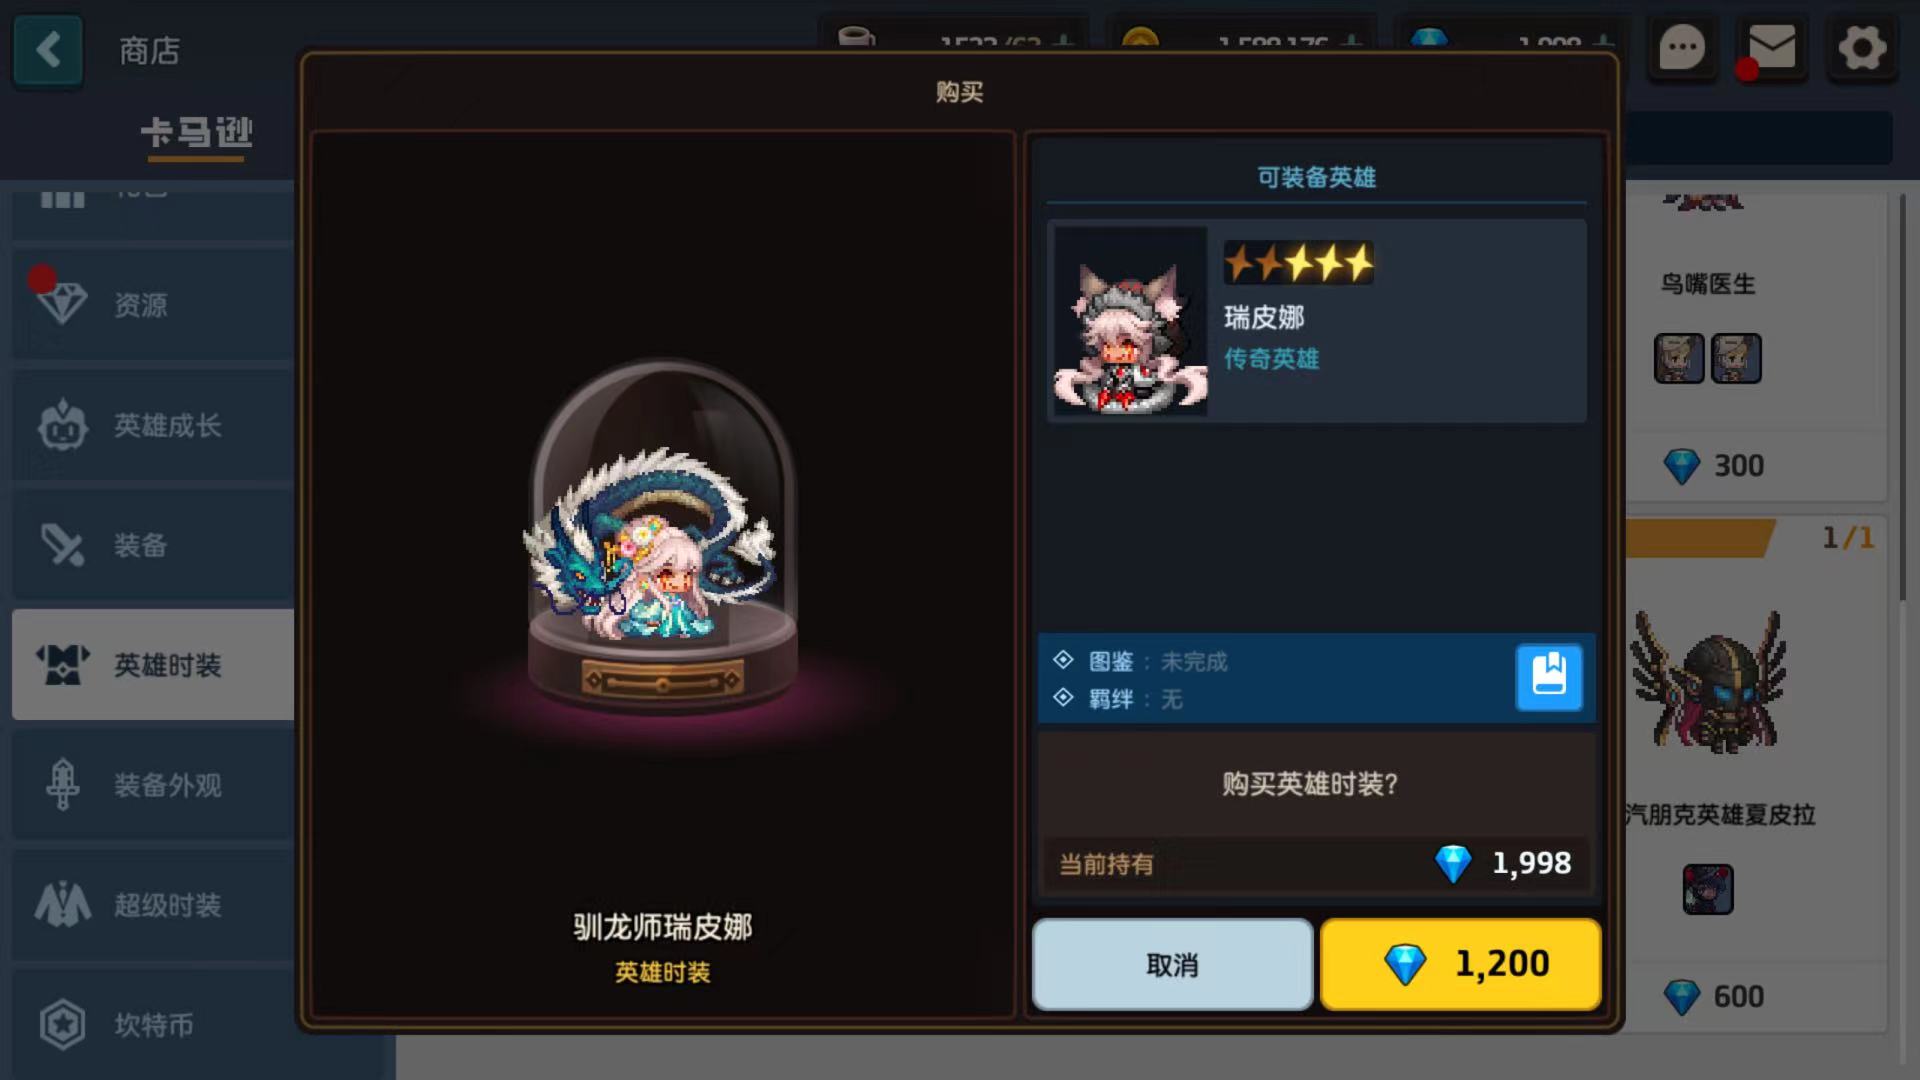The height and width of the screenshot is (1080, 1920).
Task: Open the mail inbox icon
Action: click(1771, 47)
